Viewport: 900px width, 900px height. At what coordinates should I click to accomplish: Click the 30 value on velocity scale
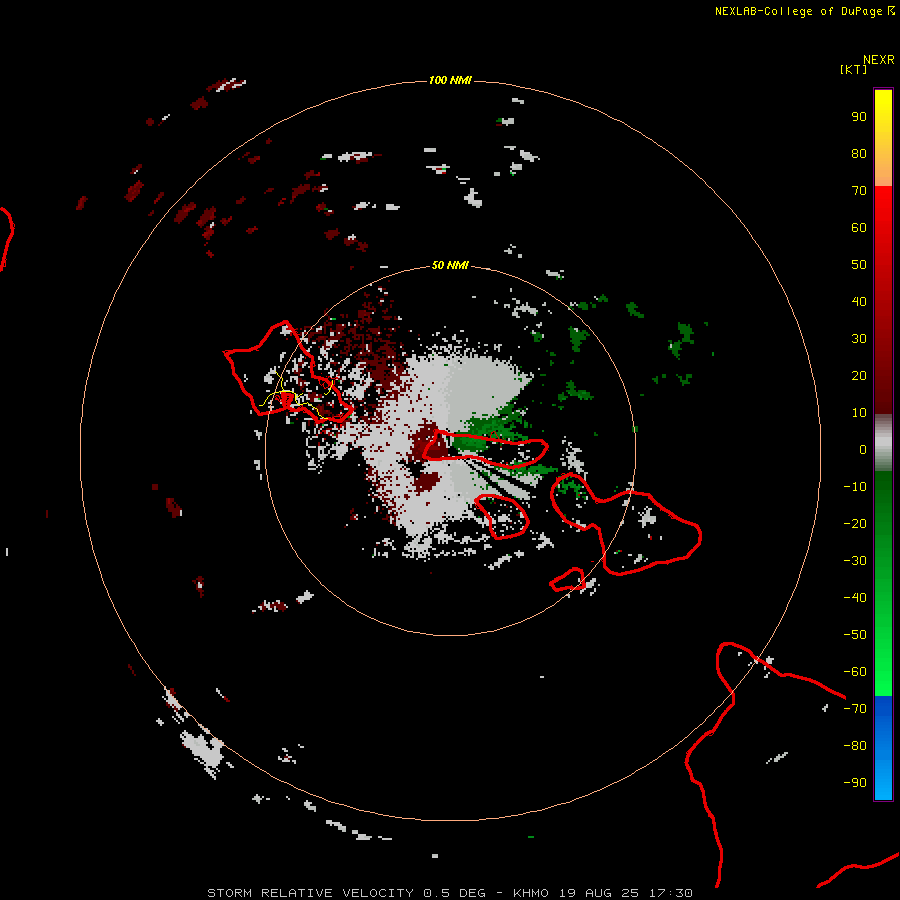[859, 339]
